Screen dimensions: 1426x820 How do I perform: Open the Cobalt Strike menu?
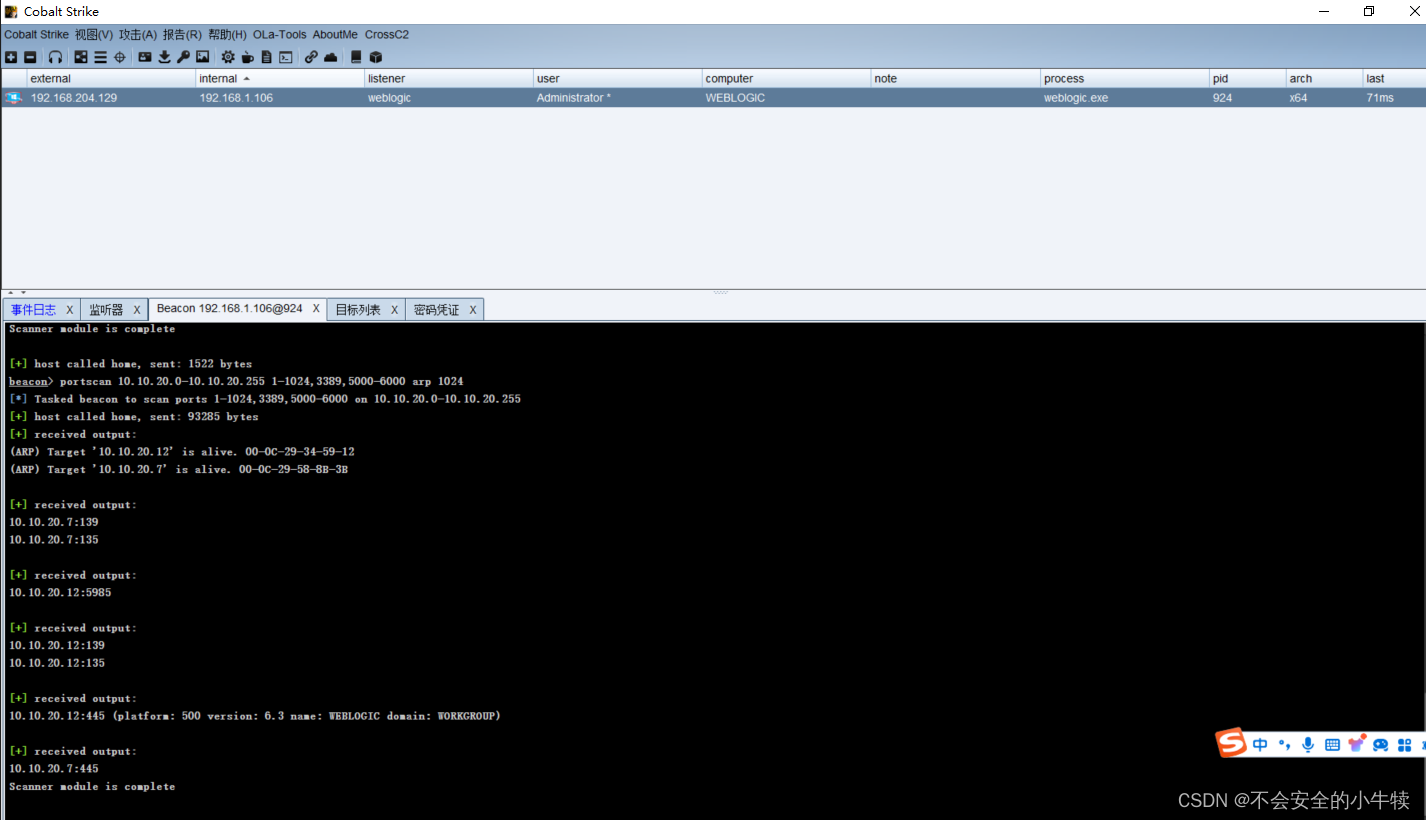point(36,34)
